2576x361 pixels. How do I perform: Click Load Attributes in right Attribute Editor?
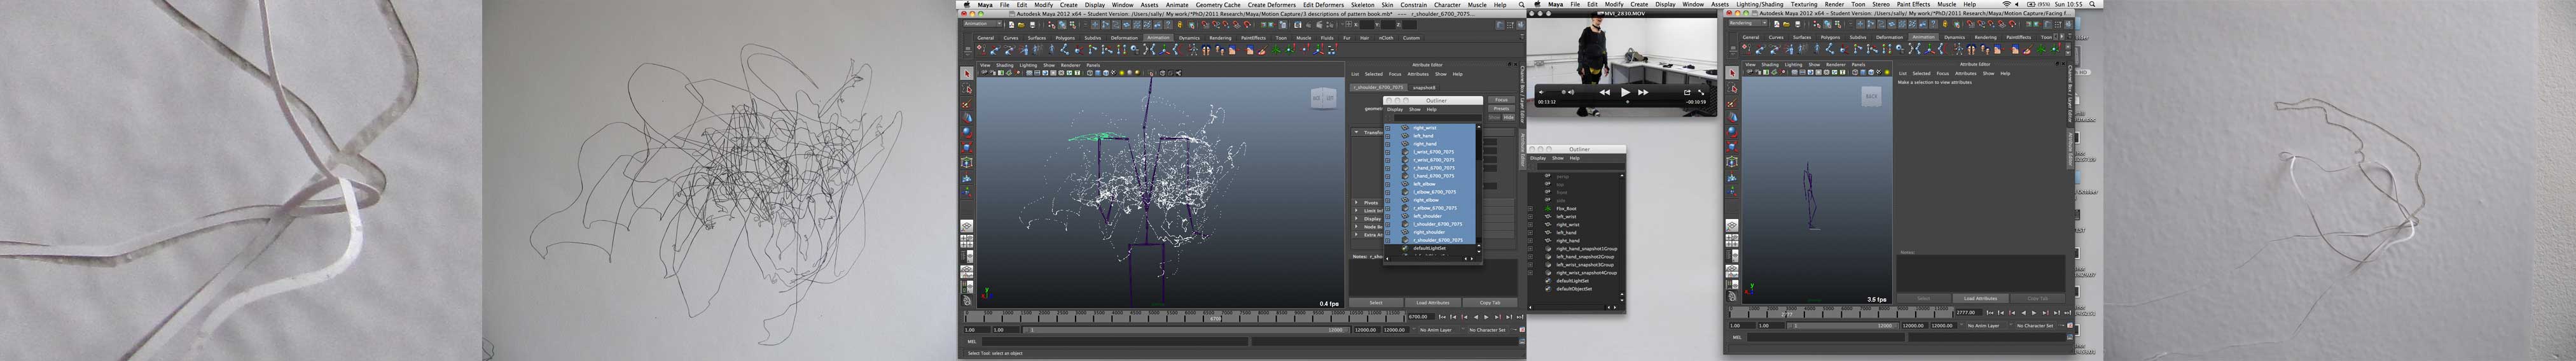coord(1980,298)
